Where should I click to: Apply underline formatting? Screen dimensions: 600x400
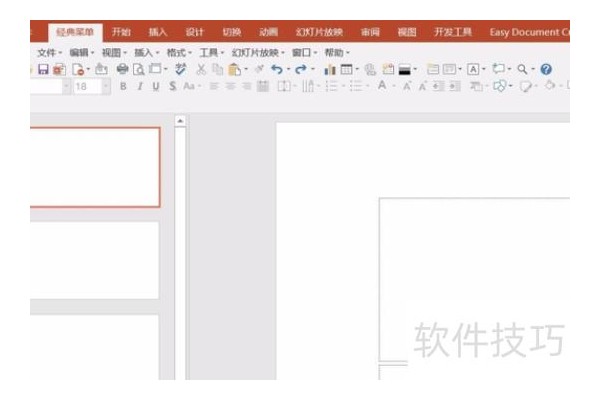coord(156,86)
